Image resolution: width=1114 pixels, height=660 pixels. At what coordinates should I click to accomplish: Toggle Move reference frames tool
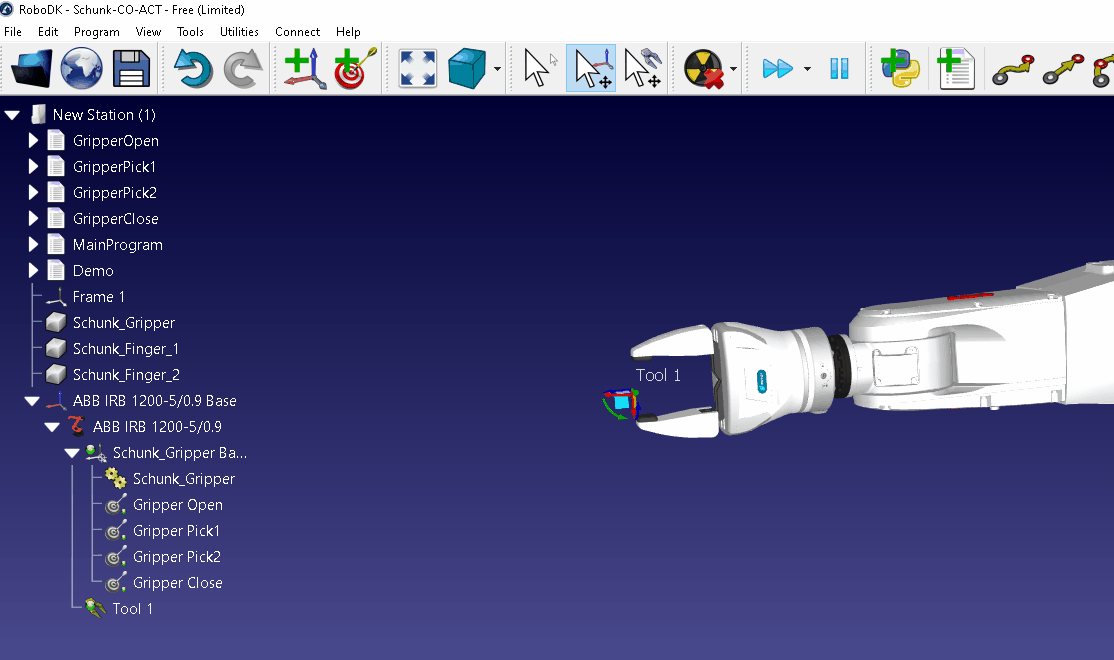pyautogui.click(x=591, y=68)
